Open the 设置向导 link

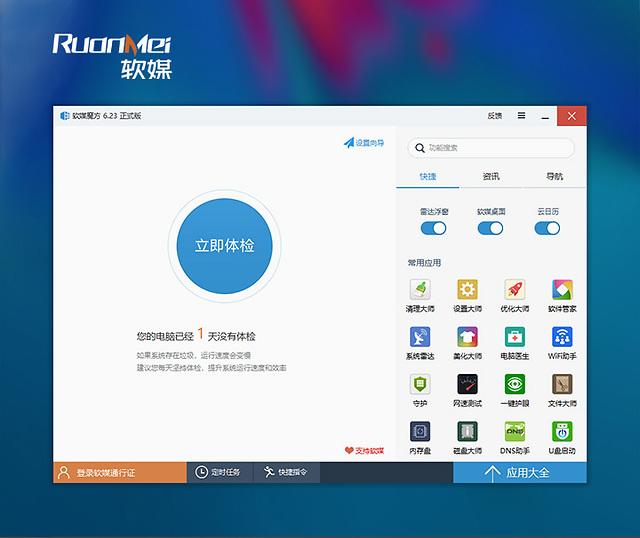364,143
